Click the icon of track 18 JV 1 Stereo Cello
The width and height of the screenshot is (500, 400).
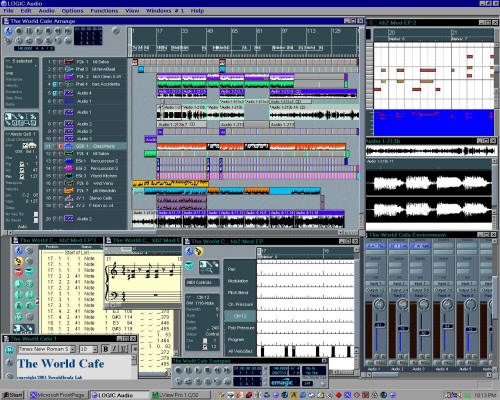pyautogui.click(x=69, y=198)
